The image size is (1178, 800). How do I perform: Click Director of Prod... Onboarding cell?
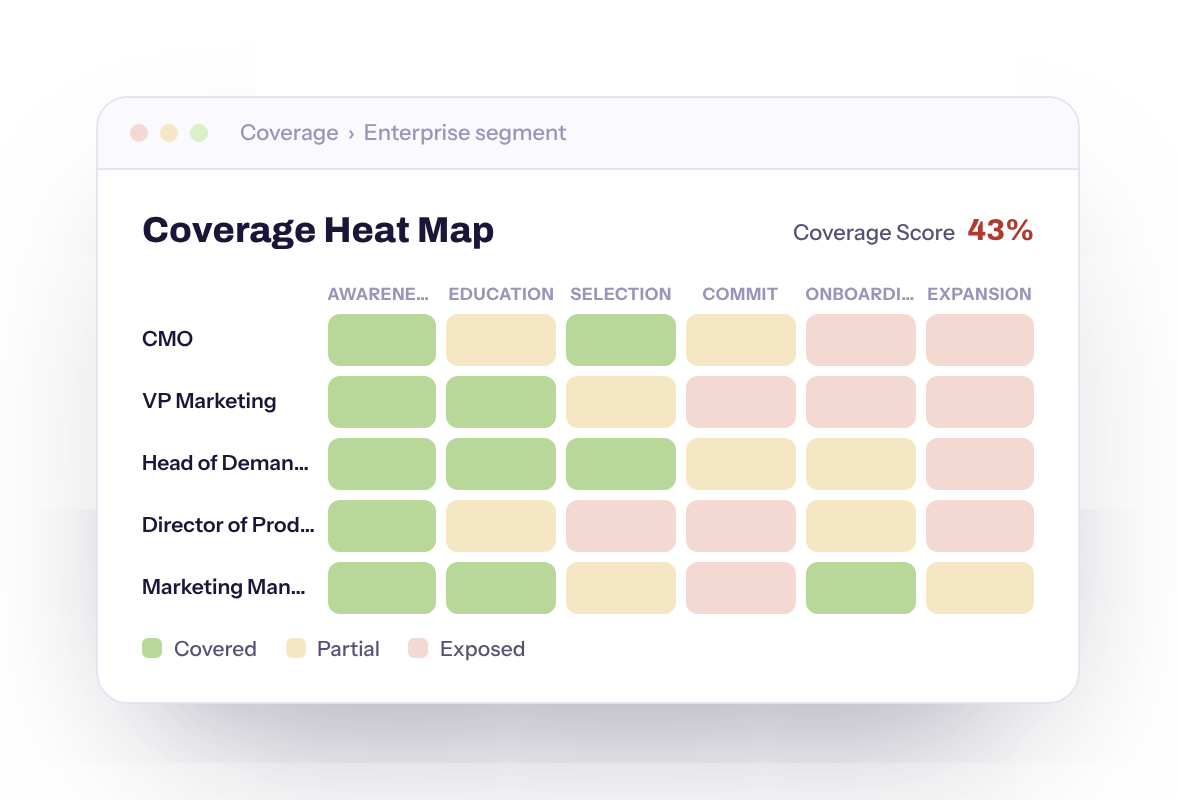[x=861, y=526]
